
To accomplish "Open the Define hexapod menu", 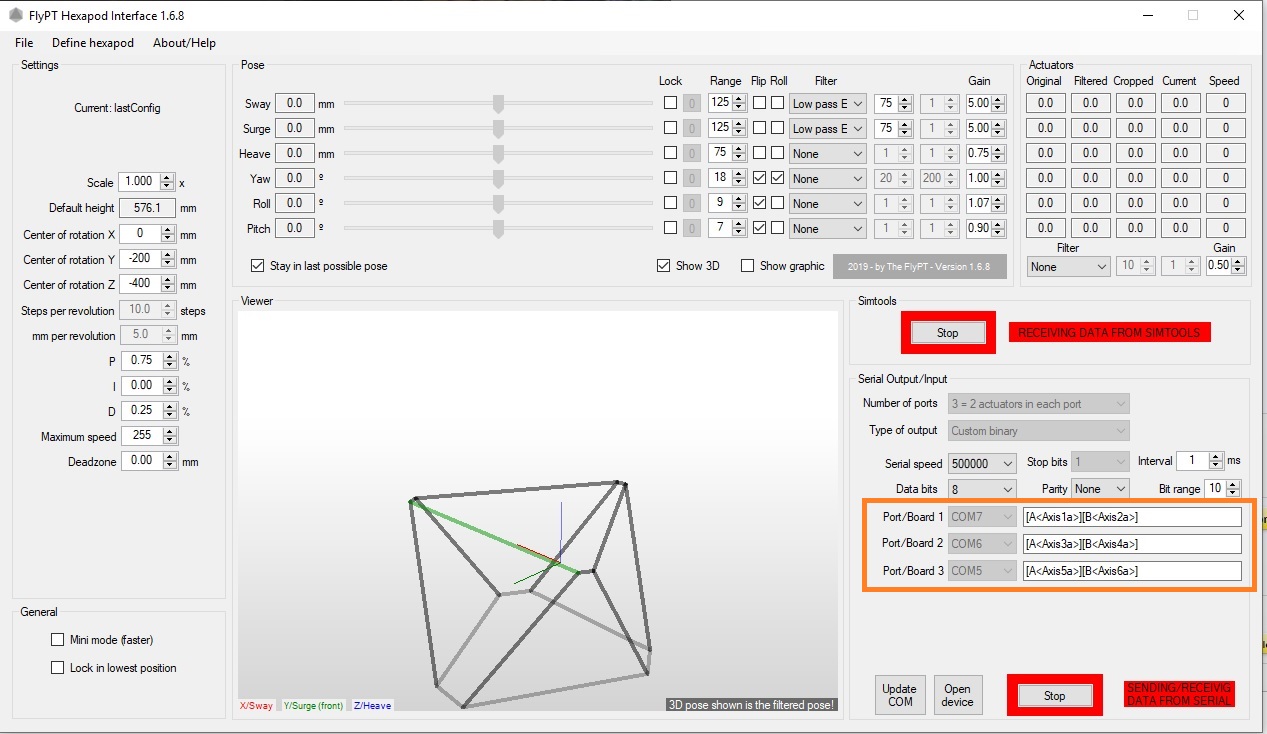I will 92,43.
